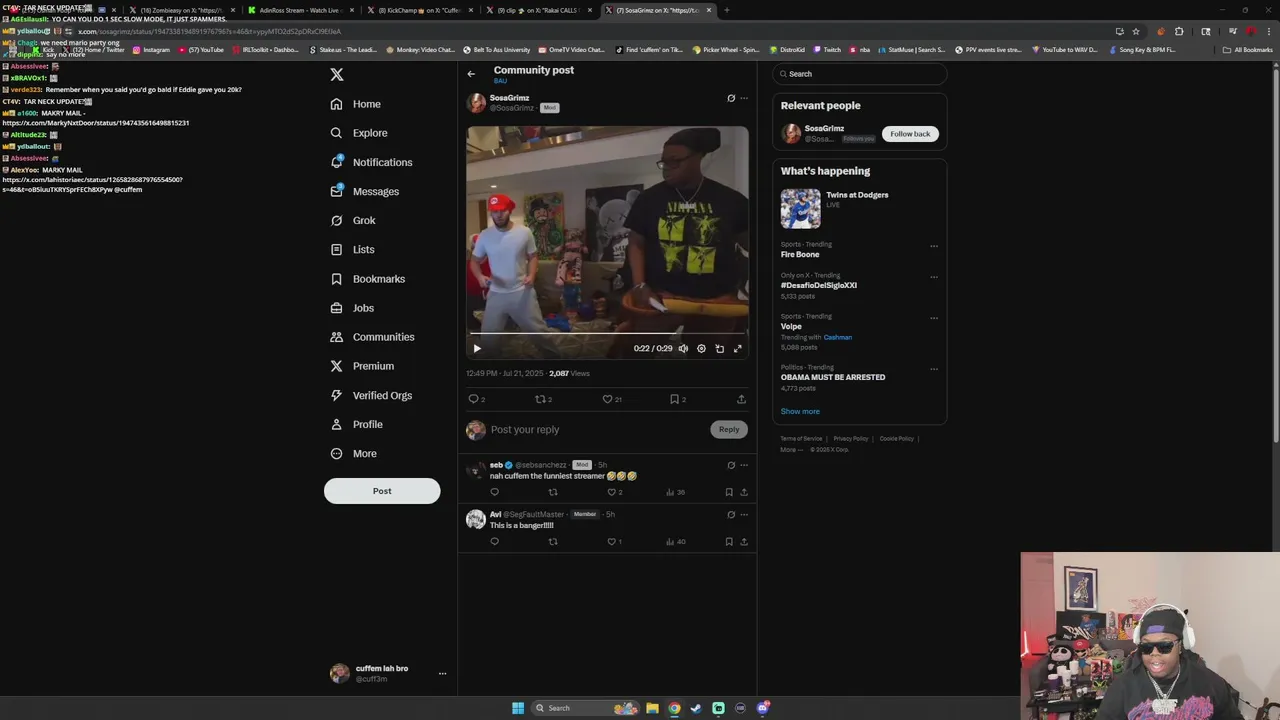Open more options on SosaGrimz's post
Image resolution: width=1280 pixels, height=720 pixels.
coord(744,98)
